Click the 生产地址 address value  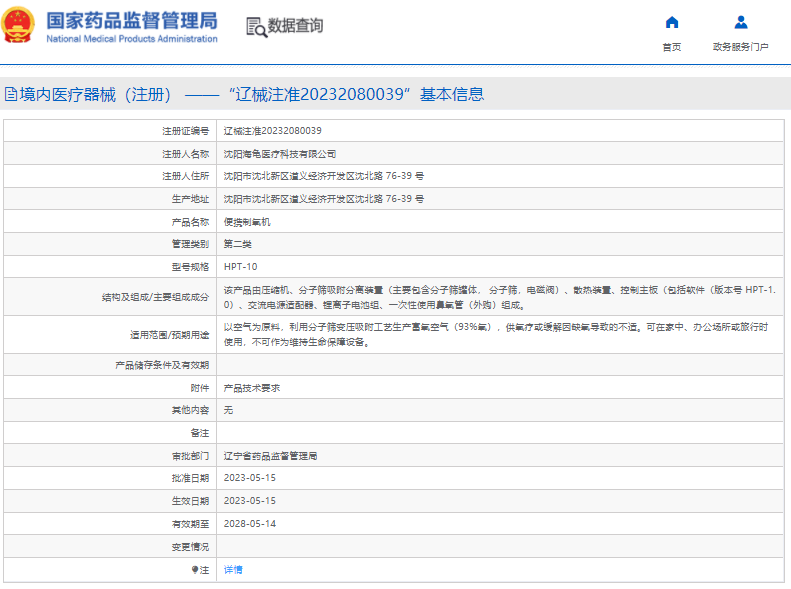(324, 199)
